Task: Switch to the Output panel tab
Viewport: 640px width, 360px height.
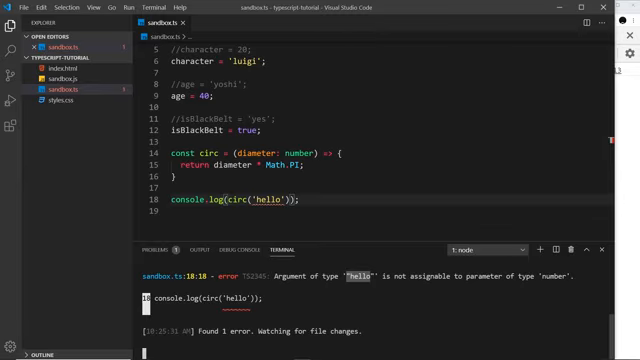Action: [x=200, y=250]
